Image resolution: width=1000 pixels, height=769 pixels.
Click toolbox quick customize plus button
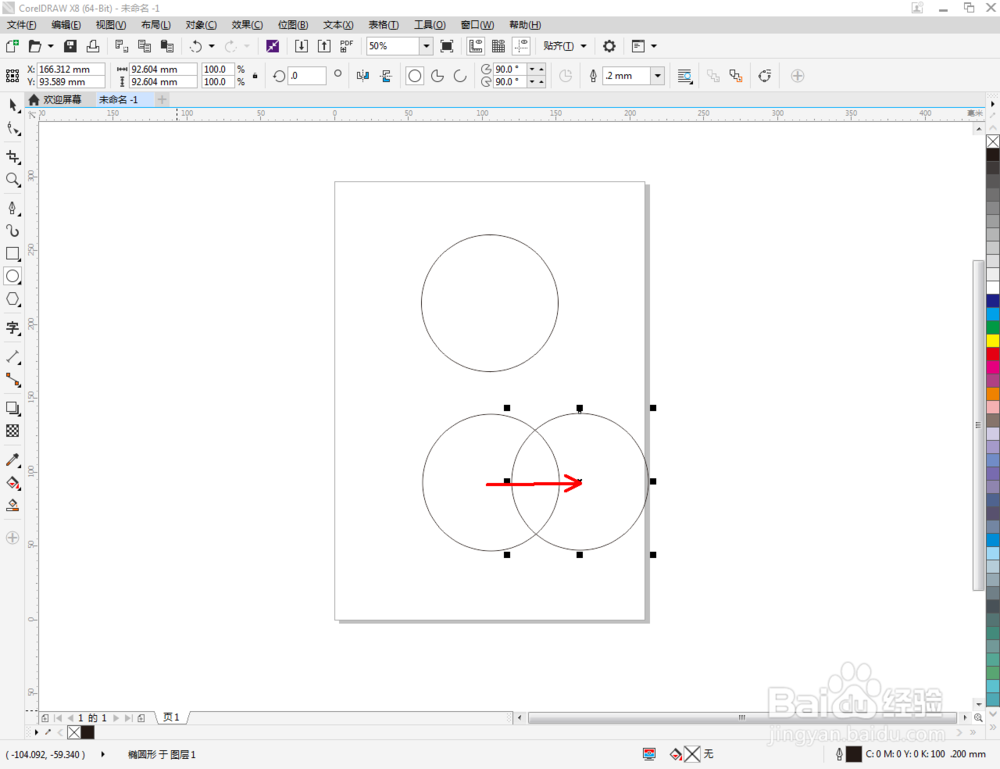coord(13,538)
